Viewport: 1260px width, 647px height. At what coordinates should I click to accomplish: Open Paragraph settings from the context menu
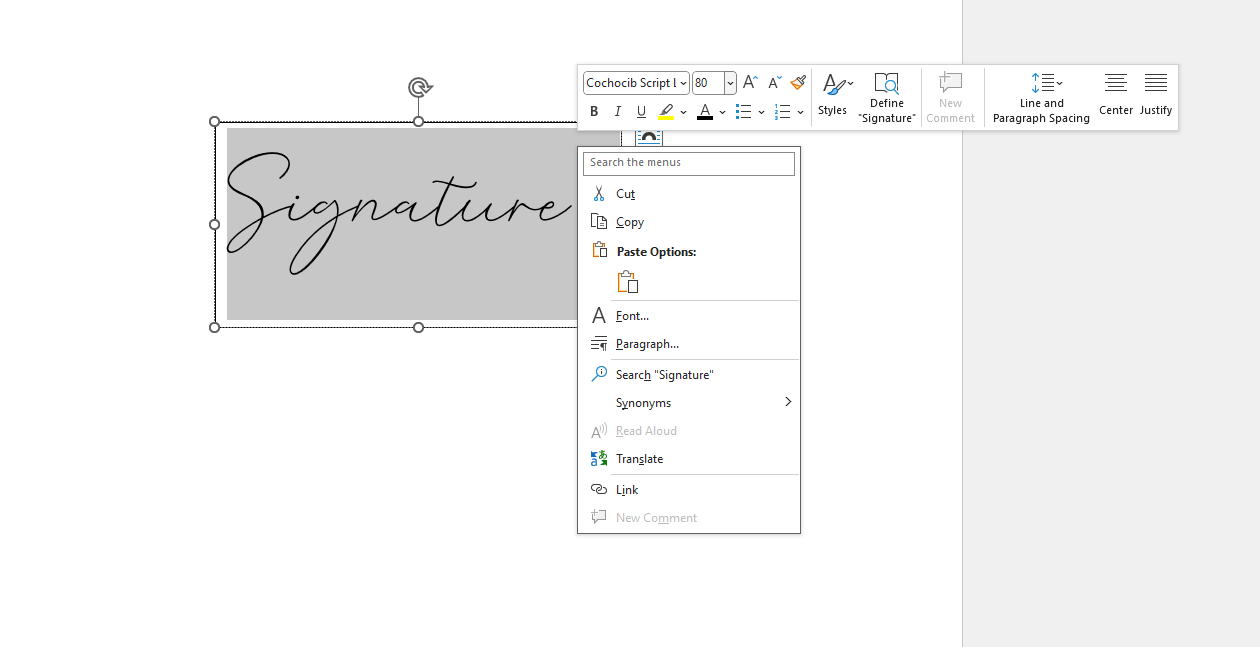[x=645, y=343]
